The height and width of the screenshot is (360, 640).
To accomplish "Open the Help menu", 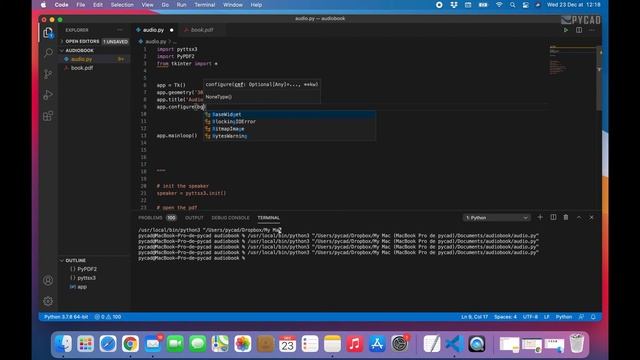I will (x=256, y=5).
